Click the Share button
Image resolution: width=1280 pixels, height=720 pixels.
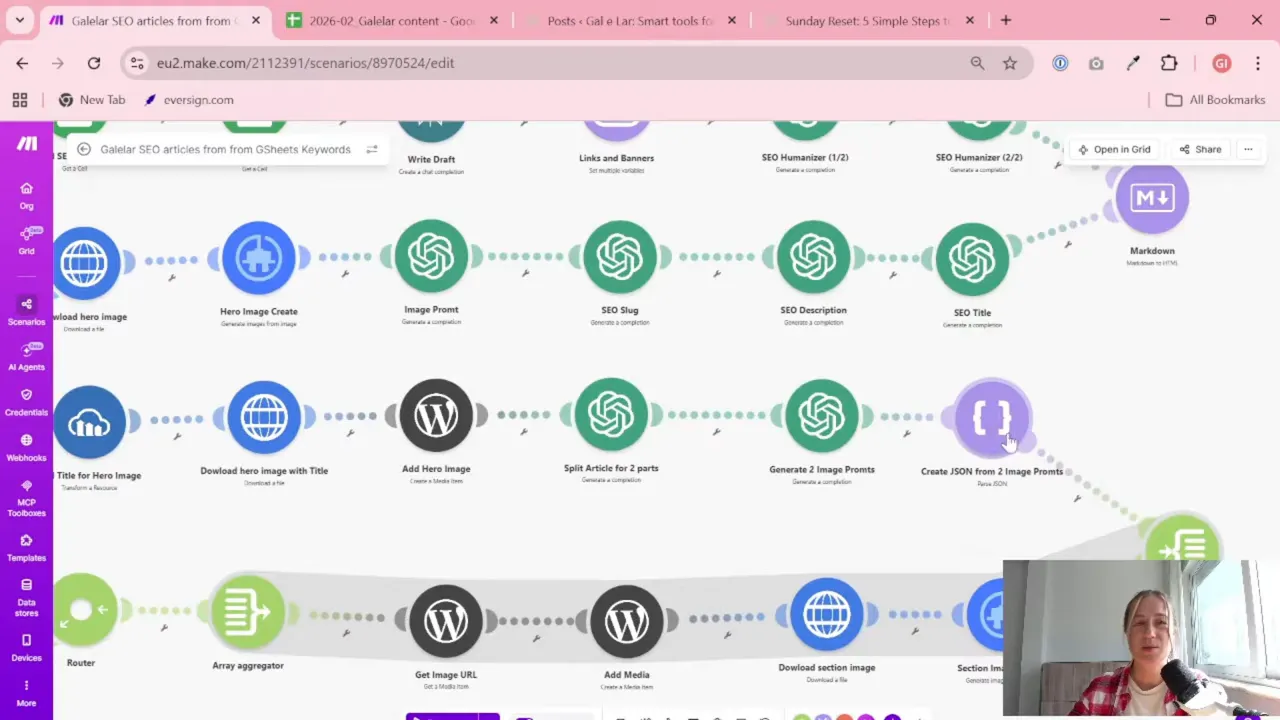[1200, 149]
